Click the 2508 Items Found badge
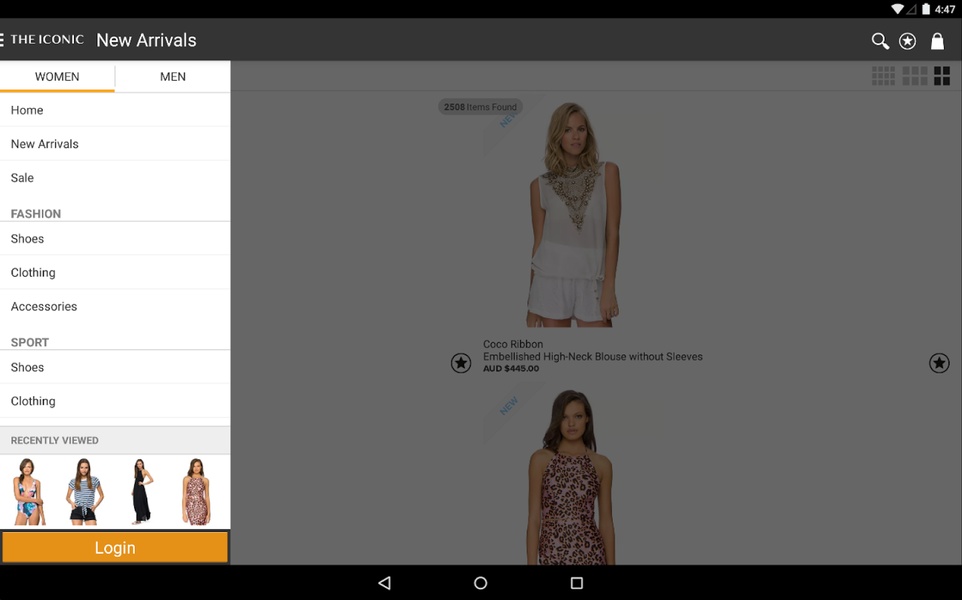Screen dimensions: 962x600 480,107
